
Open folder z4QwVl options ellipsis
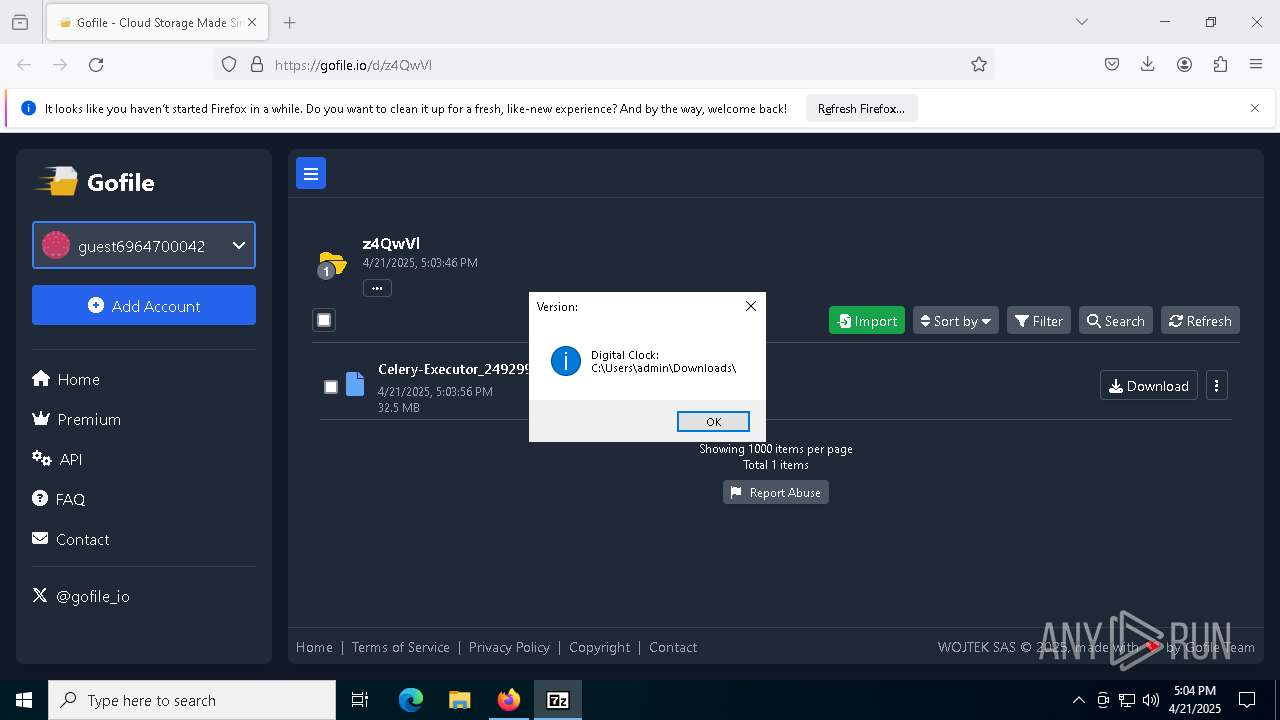coord(377,288)
